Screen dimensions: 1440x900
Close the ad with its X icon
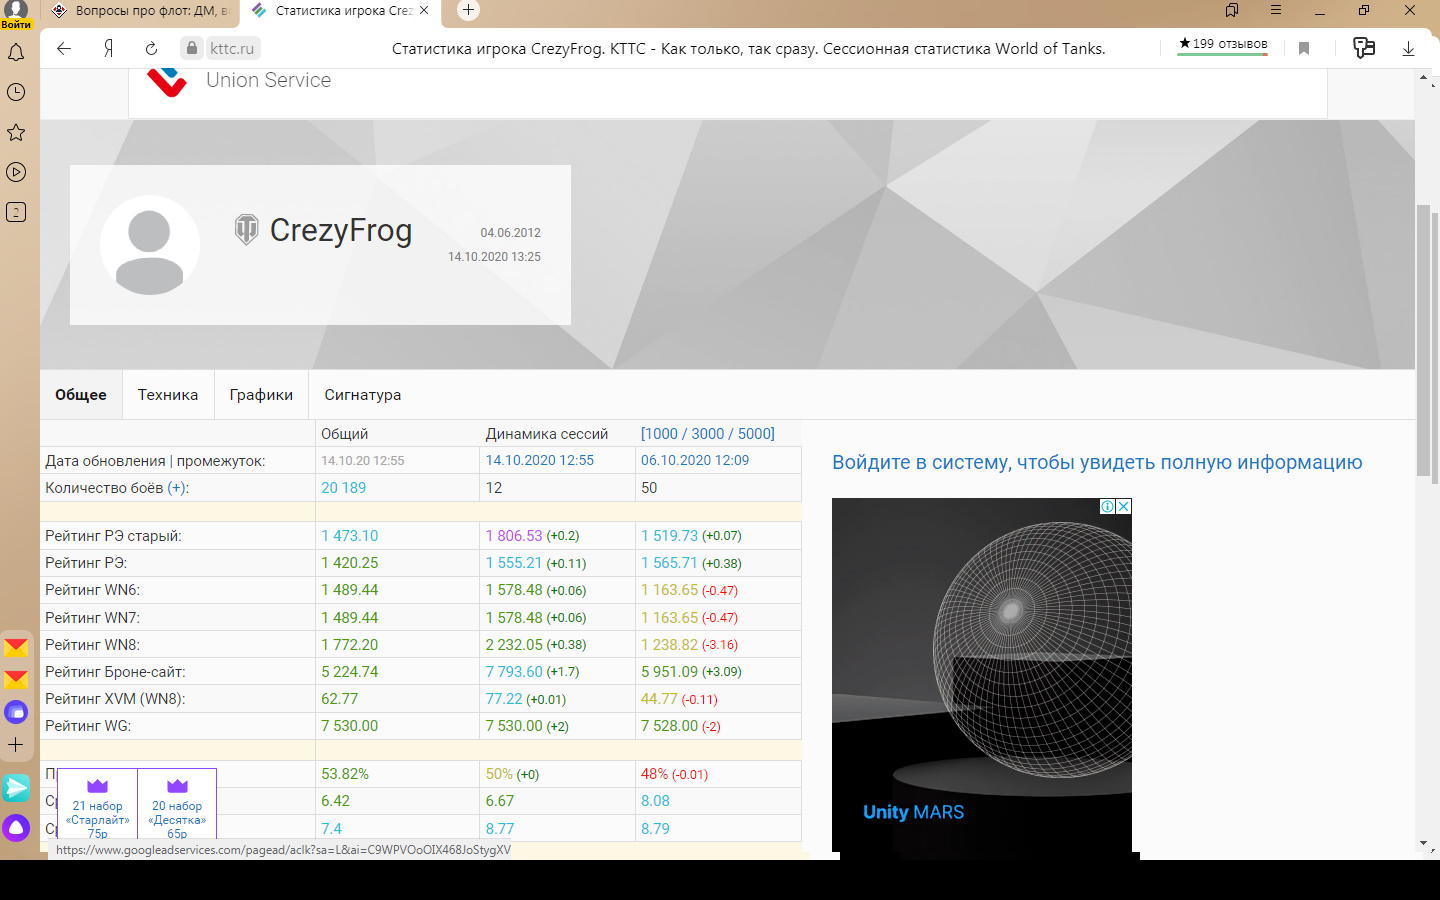1124,506
